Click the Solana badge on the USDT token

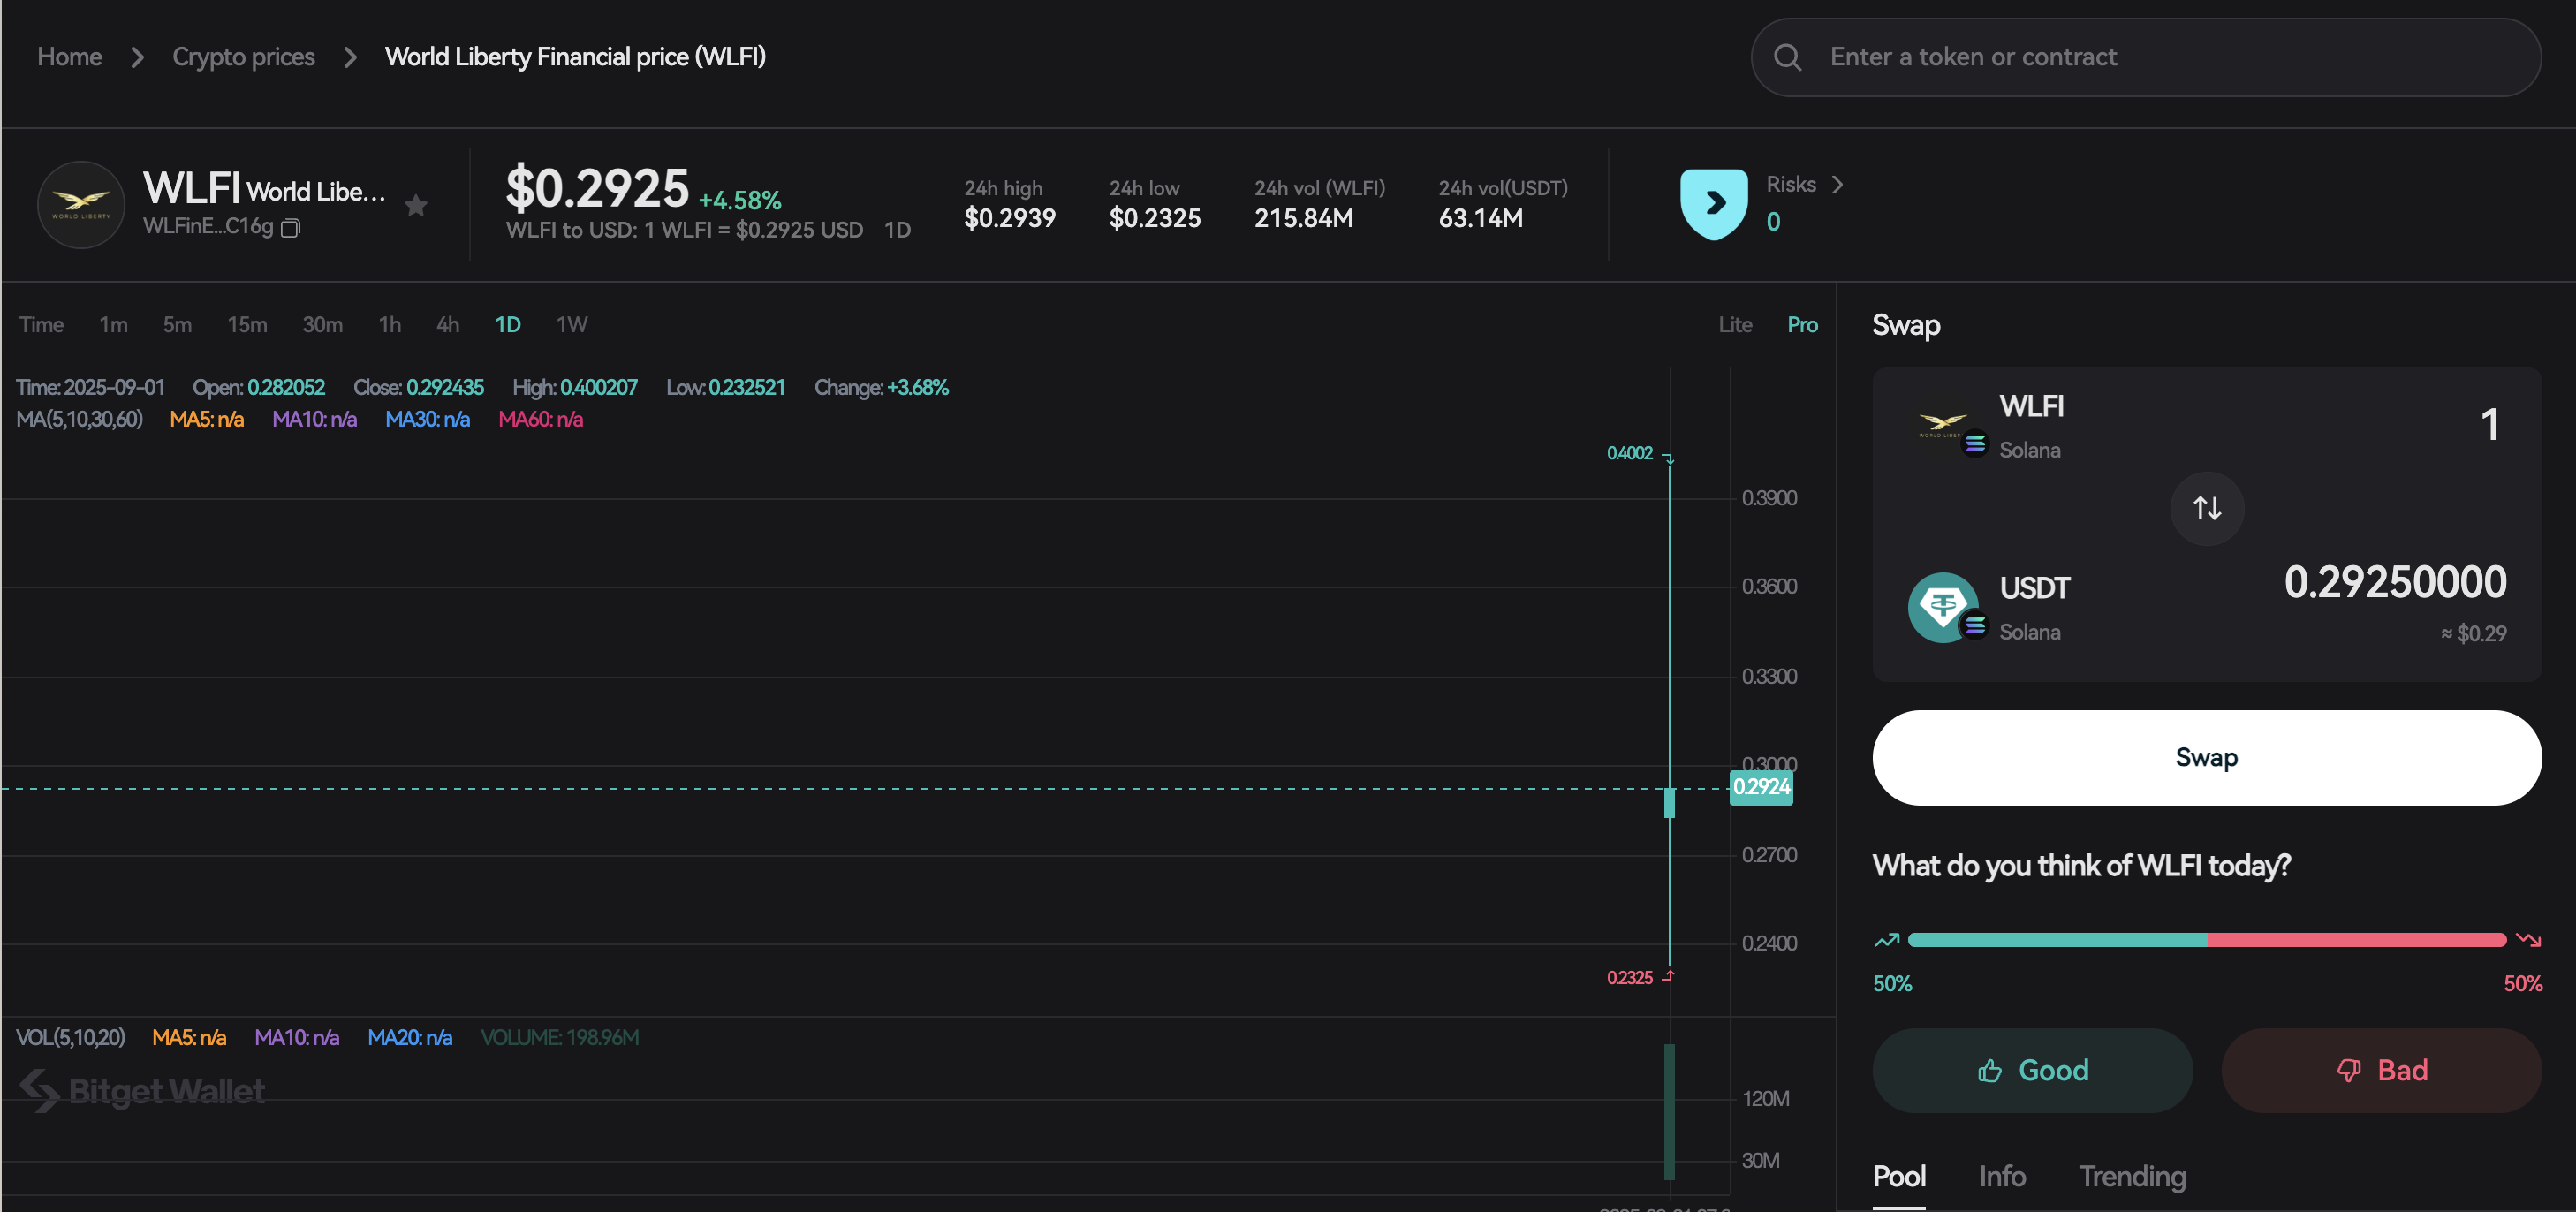pyautogui.click(x=1974, y=625)
